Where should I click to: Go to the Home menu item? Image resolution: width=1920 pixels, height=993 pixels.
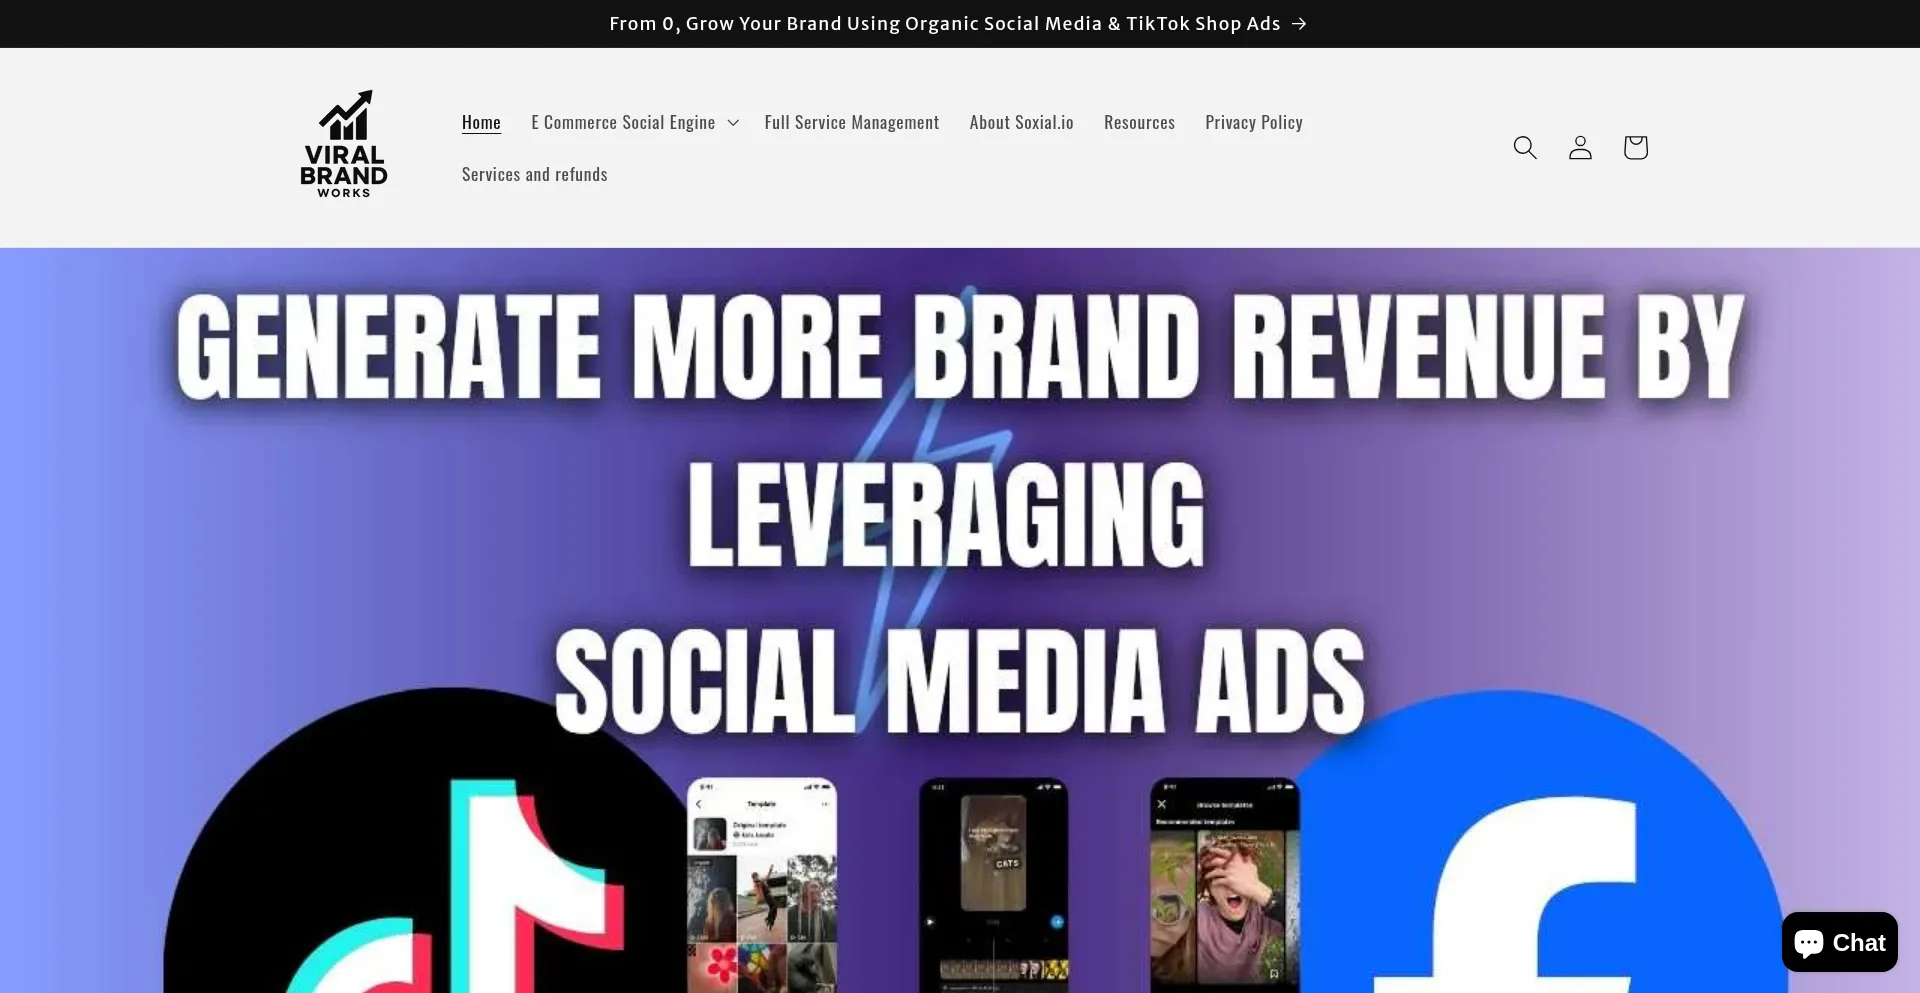(x=481, y=122)
